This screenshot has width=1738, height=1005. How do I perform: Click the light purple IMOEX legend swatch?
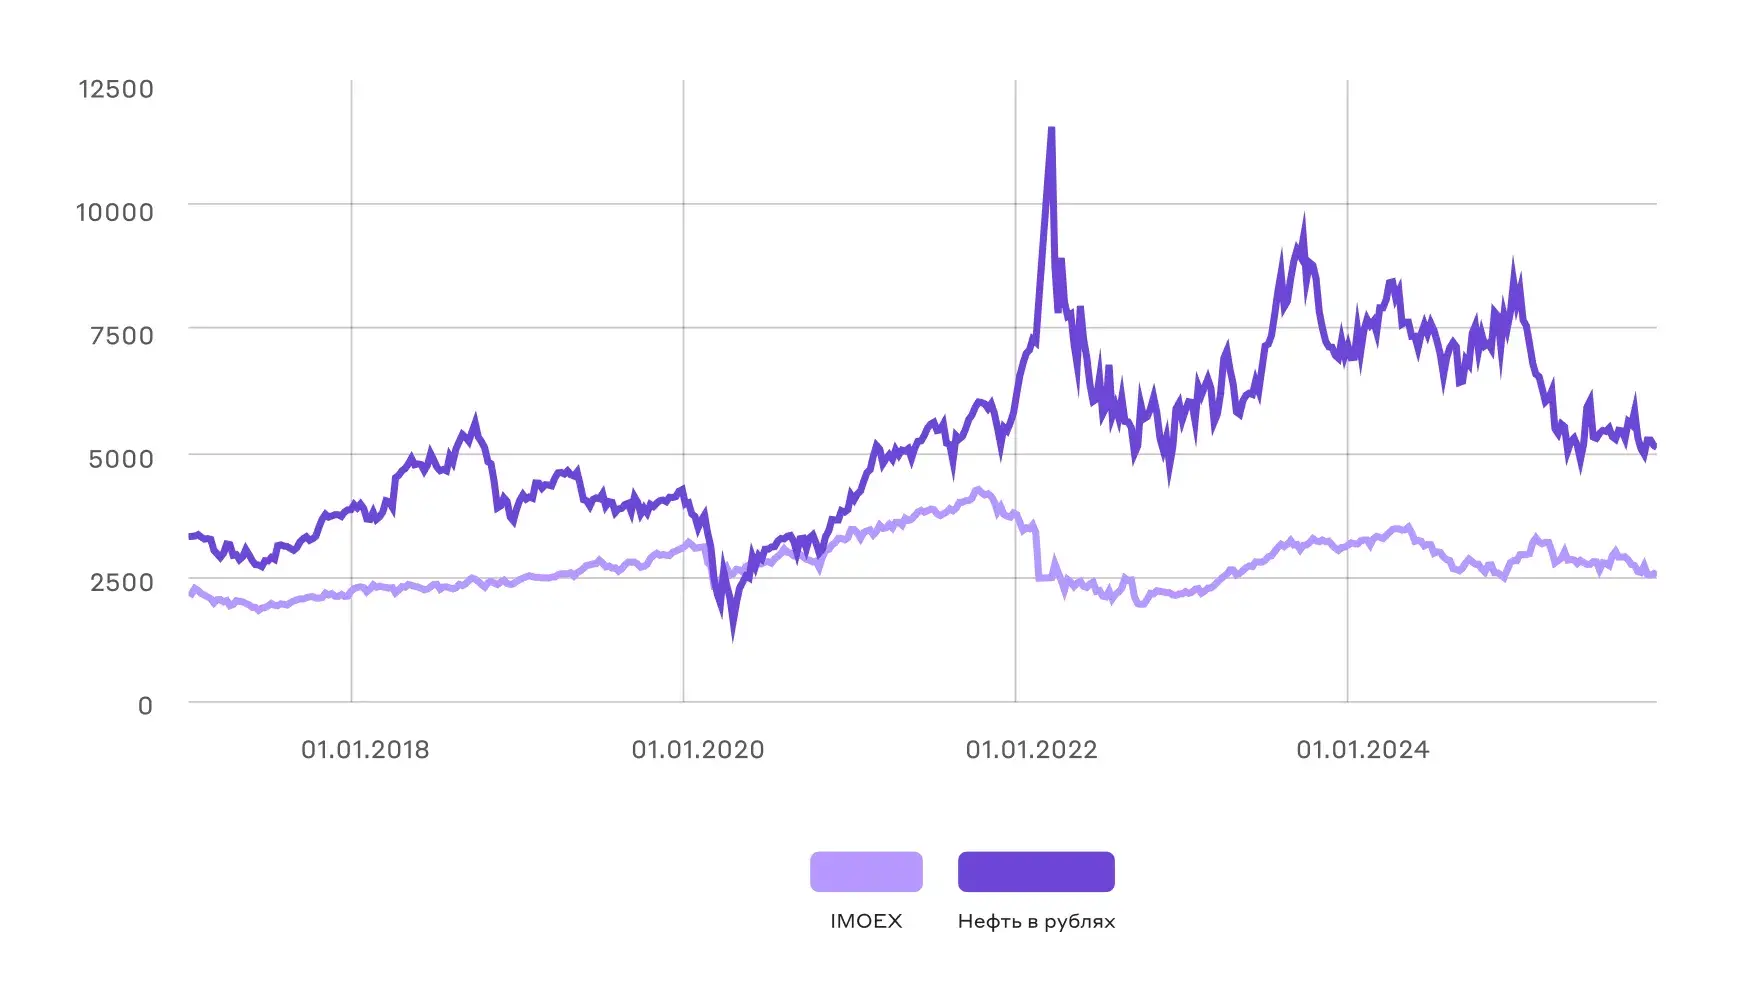point(866,871)
